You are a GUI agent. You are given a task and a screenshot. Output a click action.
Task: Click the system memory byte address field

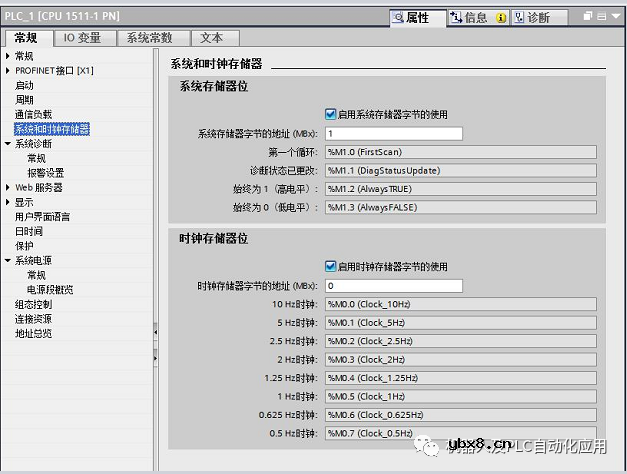pos(393,133)
